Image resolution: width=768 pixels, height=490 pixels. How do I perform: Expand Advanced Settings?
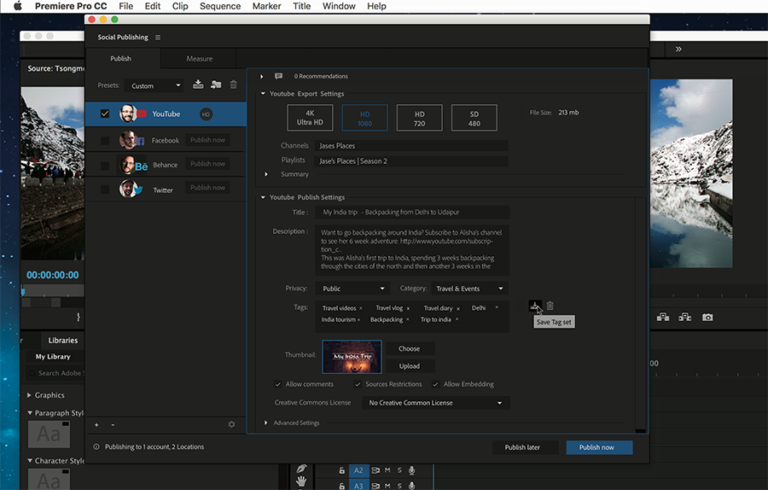coord(266,422)
